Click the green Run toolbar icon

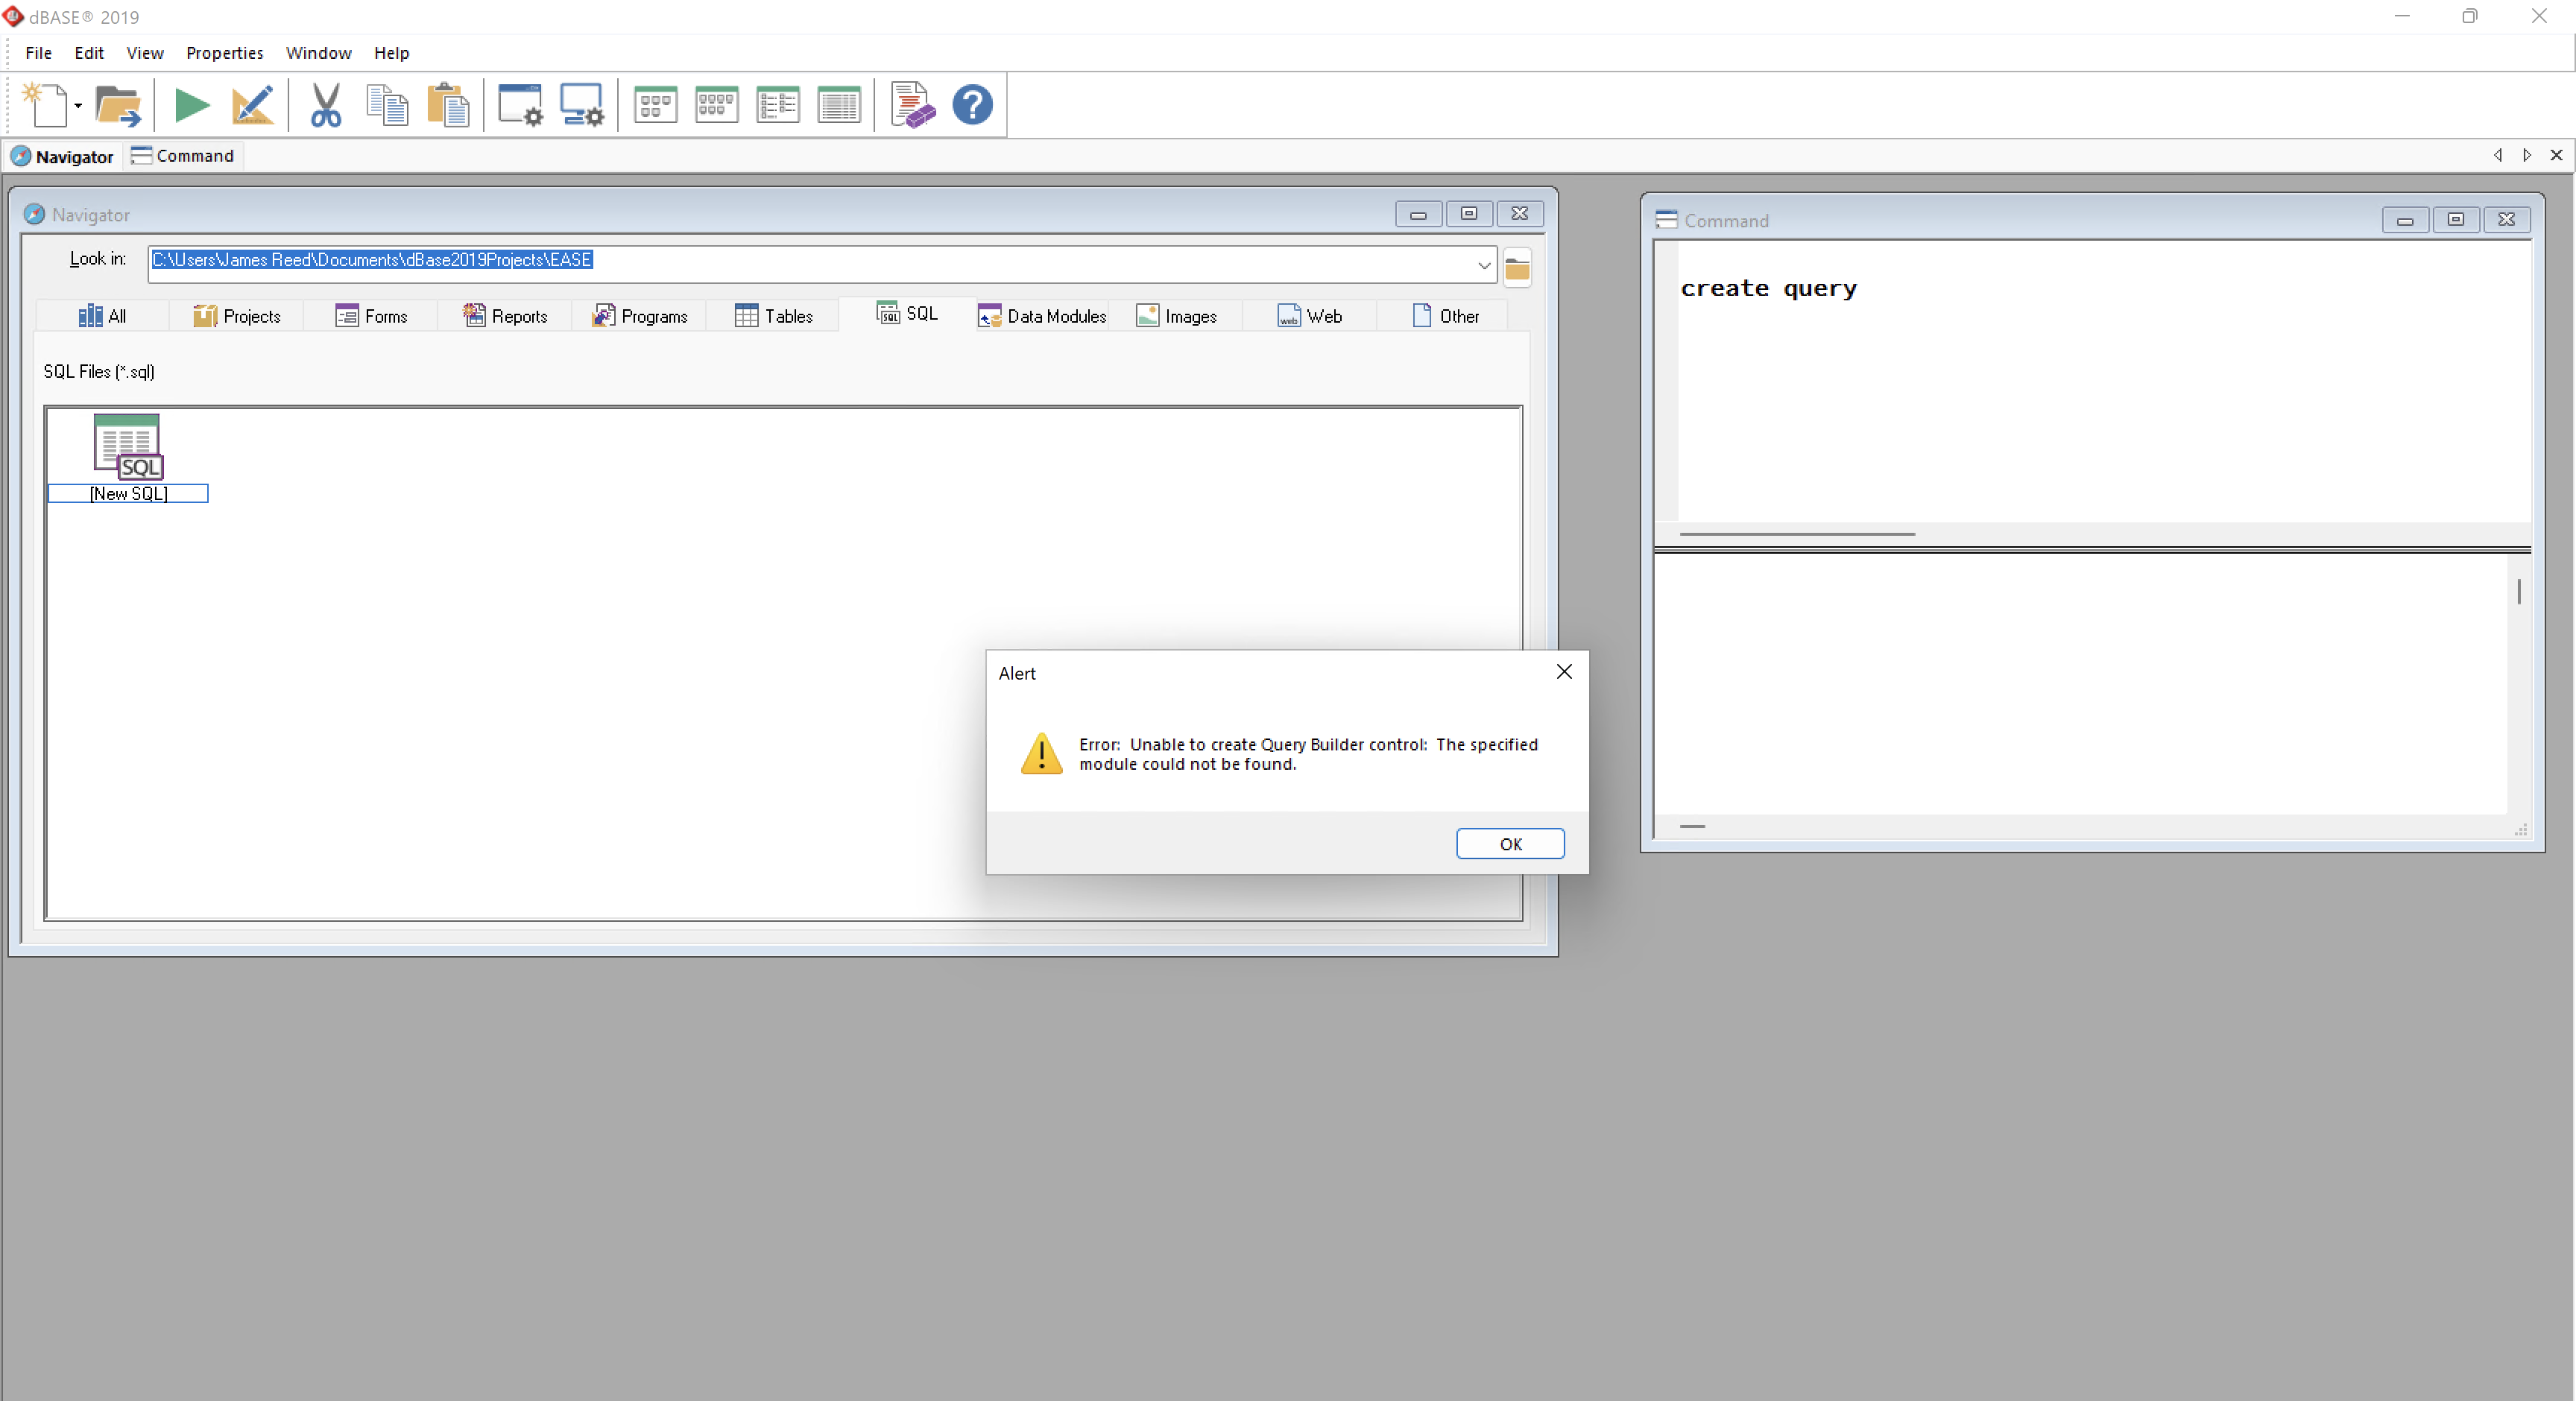(191, 105)
